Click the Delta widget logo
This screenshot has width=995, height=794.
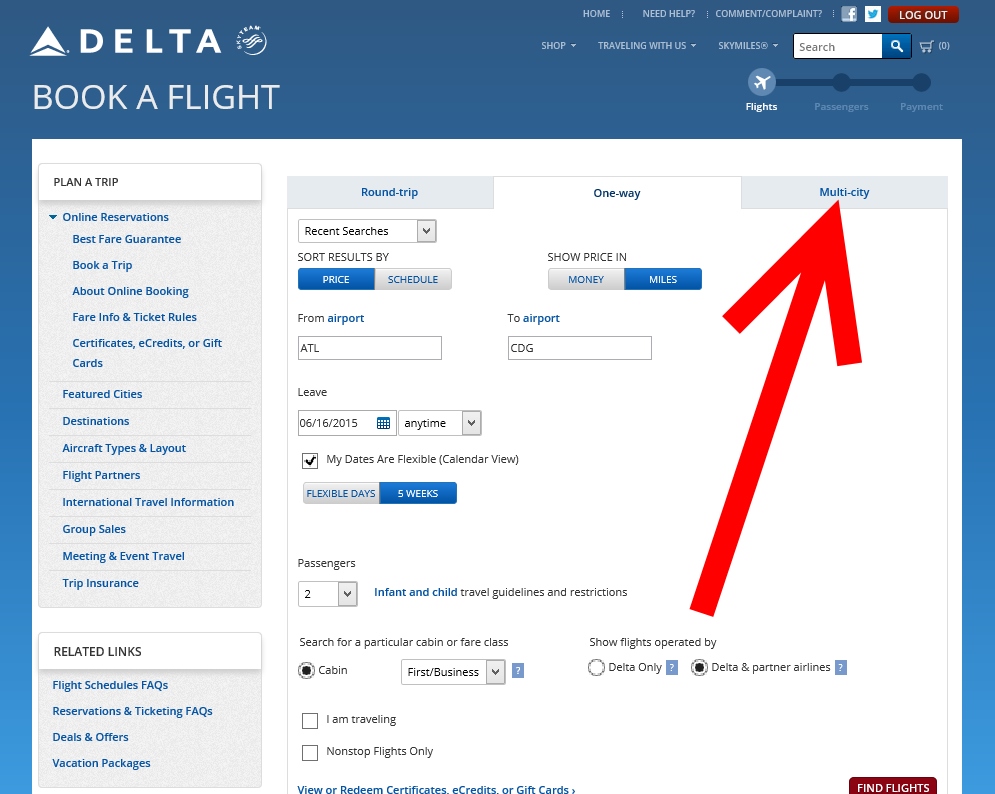tap(250, 40)
